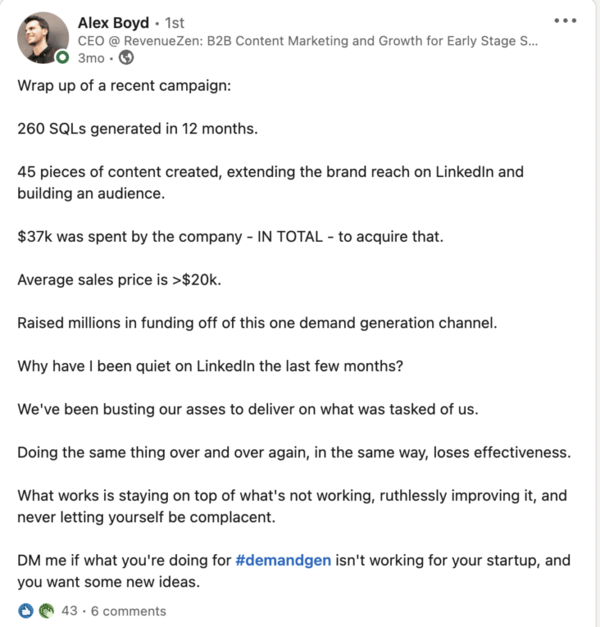Click the green clapping Celebrate reaction icon
This screenshot has width=600, height=627.
click(44, 610)
